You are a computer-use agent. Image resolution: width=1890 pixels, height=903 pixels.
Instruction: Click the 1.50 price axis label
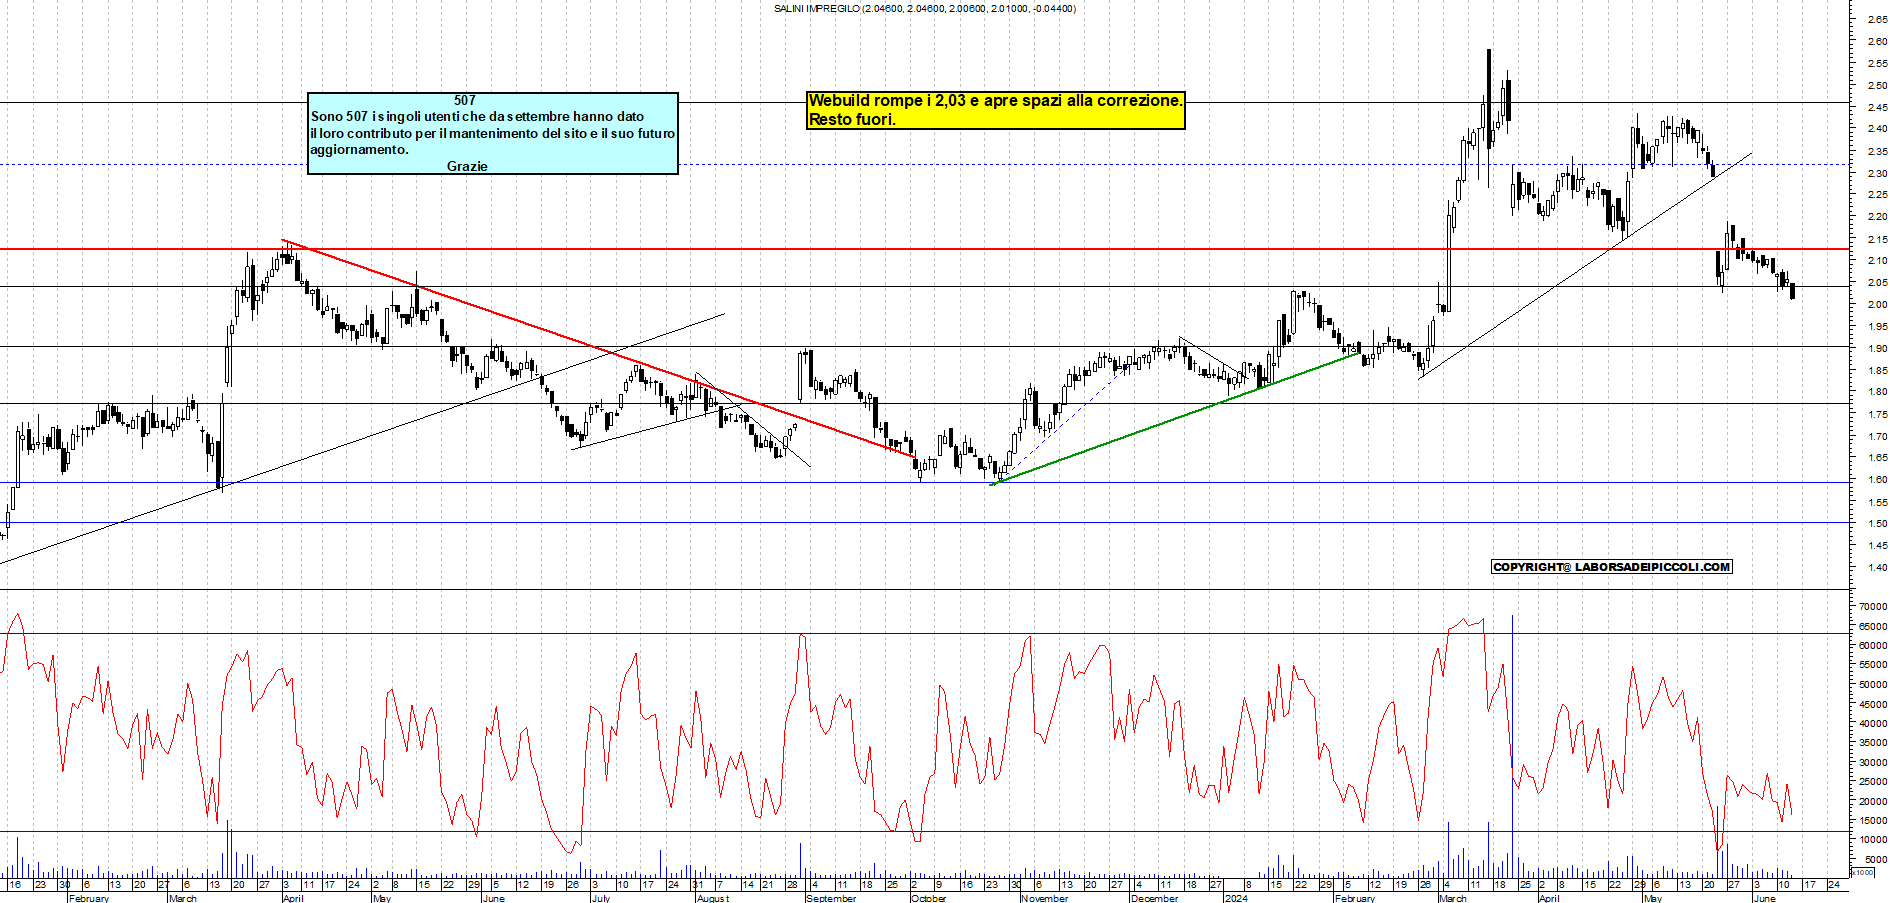[x=1876, y=523]
